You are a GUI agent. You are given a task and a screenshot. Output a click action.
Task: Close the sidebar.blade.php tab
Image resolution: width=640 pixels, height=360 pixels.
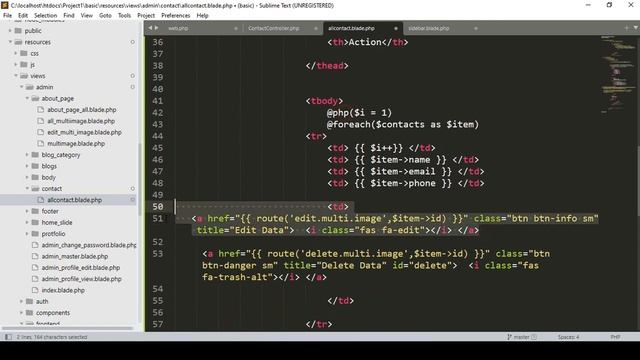coord(476,29)
